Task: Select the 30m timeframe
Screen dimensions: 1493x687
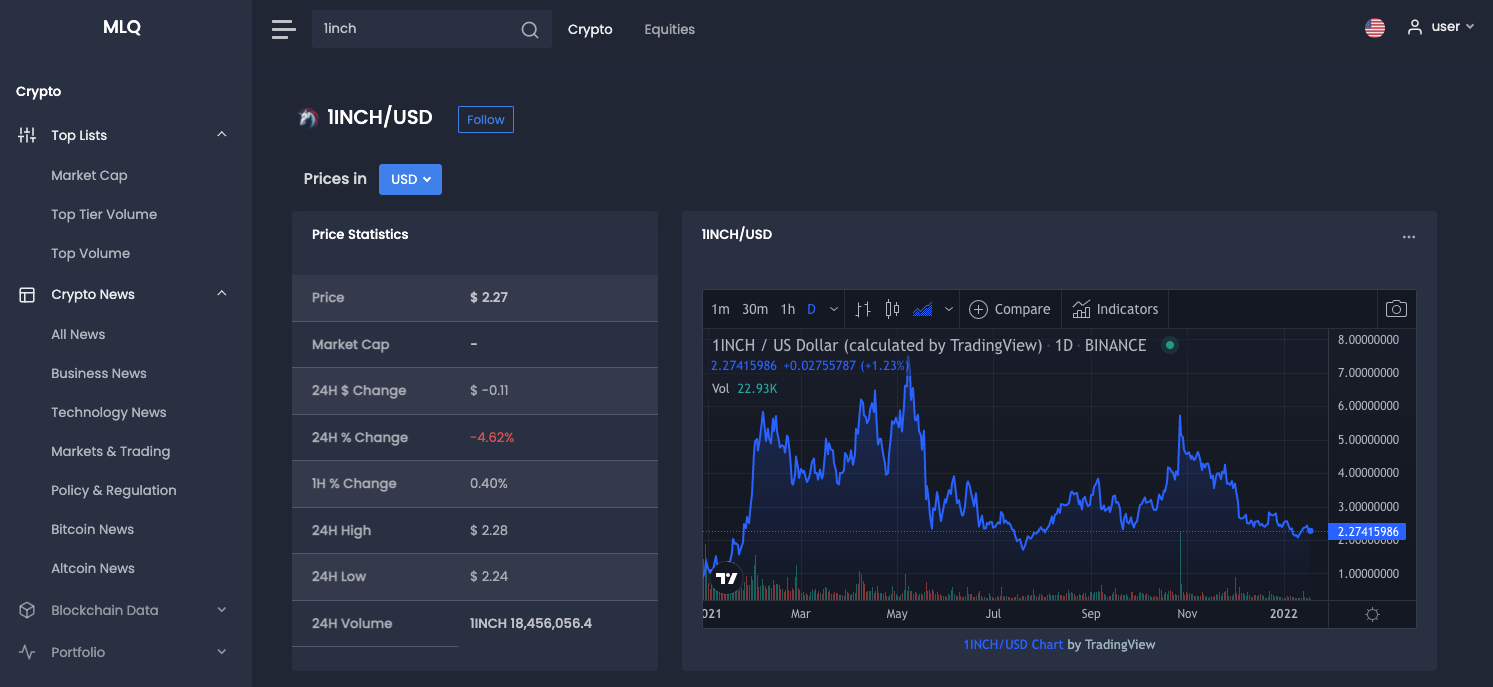Action: [755, 309]
